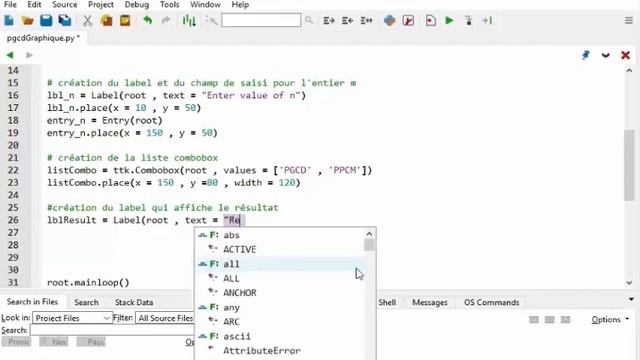Open the Filter All Source Files dropdown
The height and width of the screenshot is (360, 640).
point(165,318)
